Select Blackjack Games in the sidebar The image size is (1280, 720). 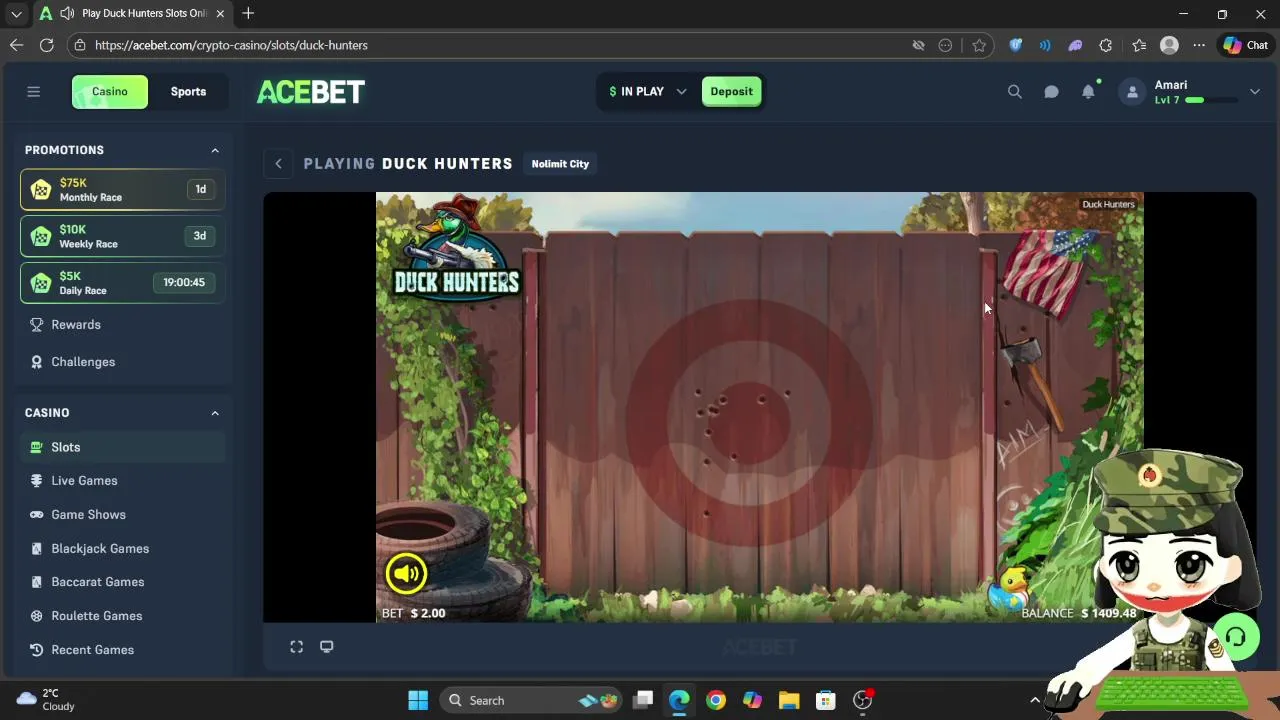coord(122,549)
